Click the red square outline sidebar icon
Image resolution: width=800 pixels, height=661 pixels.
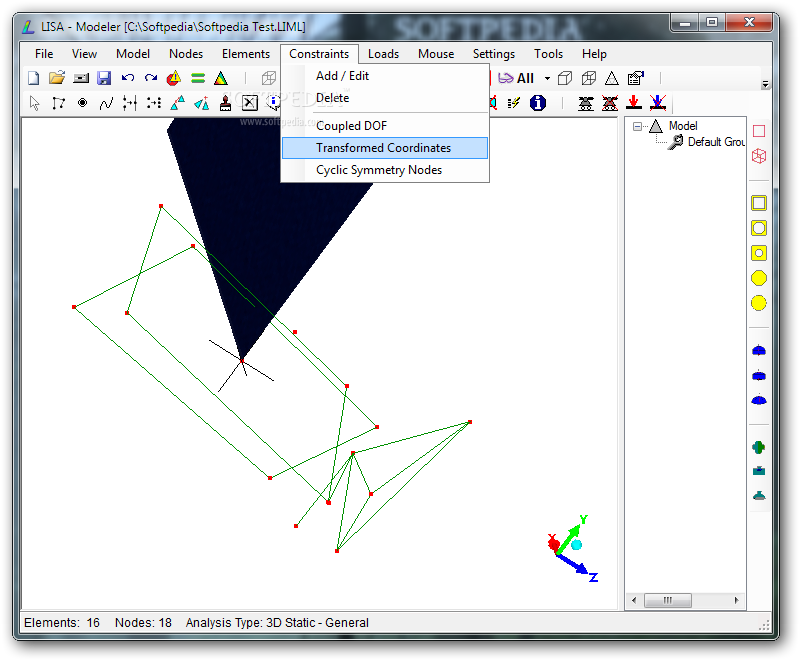tap(759, 131)
